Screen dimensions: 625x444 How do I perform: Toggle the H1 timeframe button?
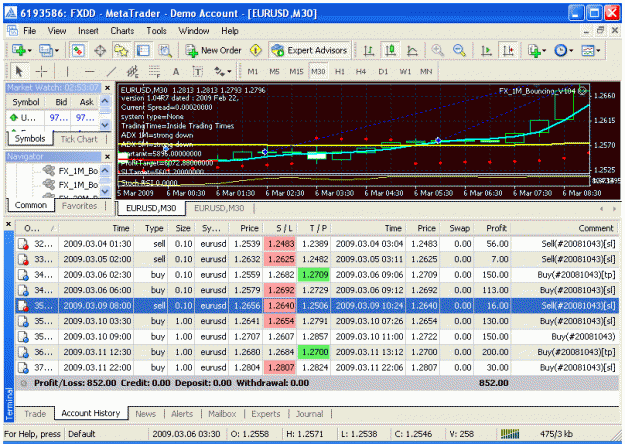click(340, 72)
